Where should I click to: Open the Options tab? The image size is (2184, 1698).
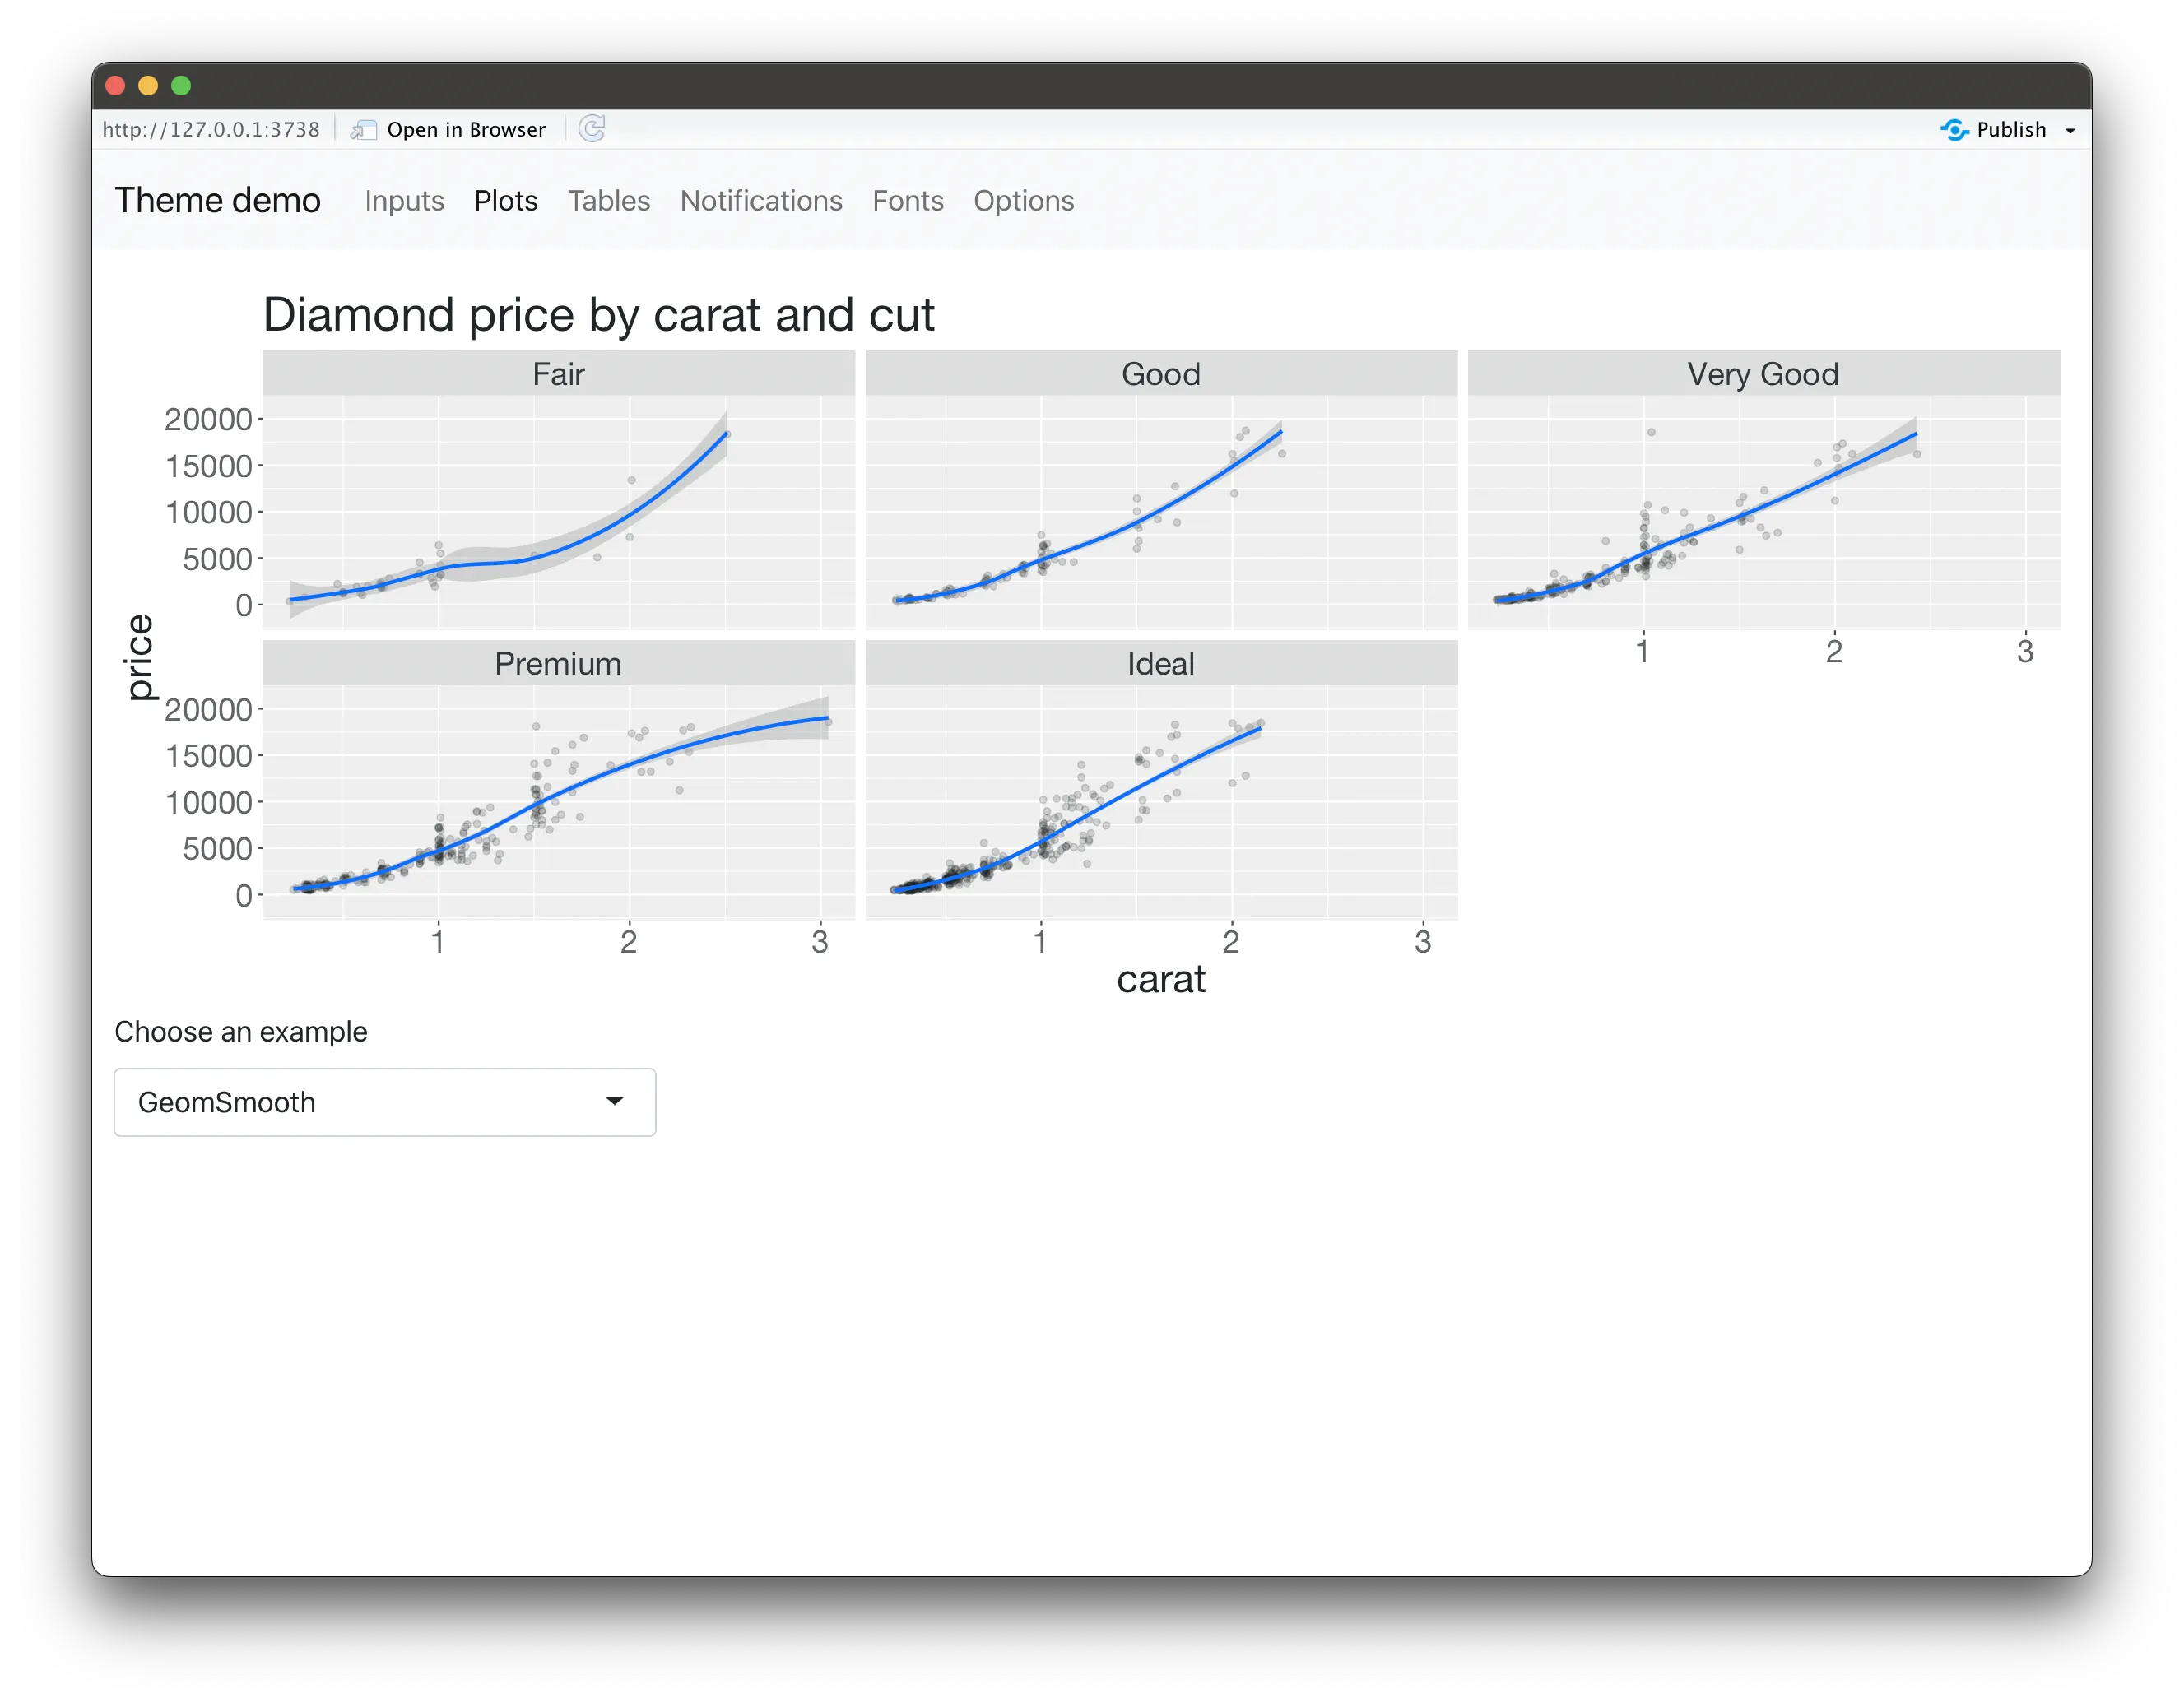(1024, 201)
